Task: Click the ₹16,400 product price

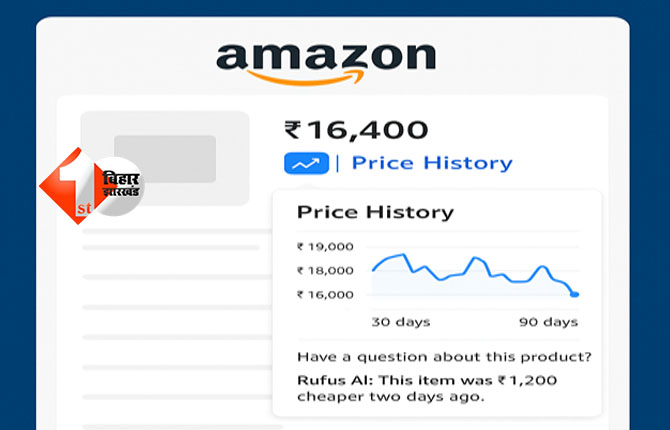Action: click(356, 130)
